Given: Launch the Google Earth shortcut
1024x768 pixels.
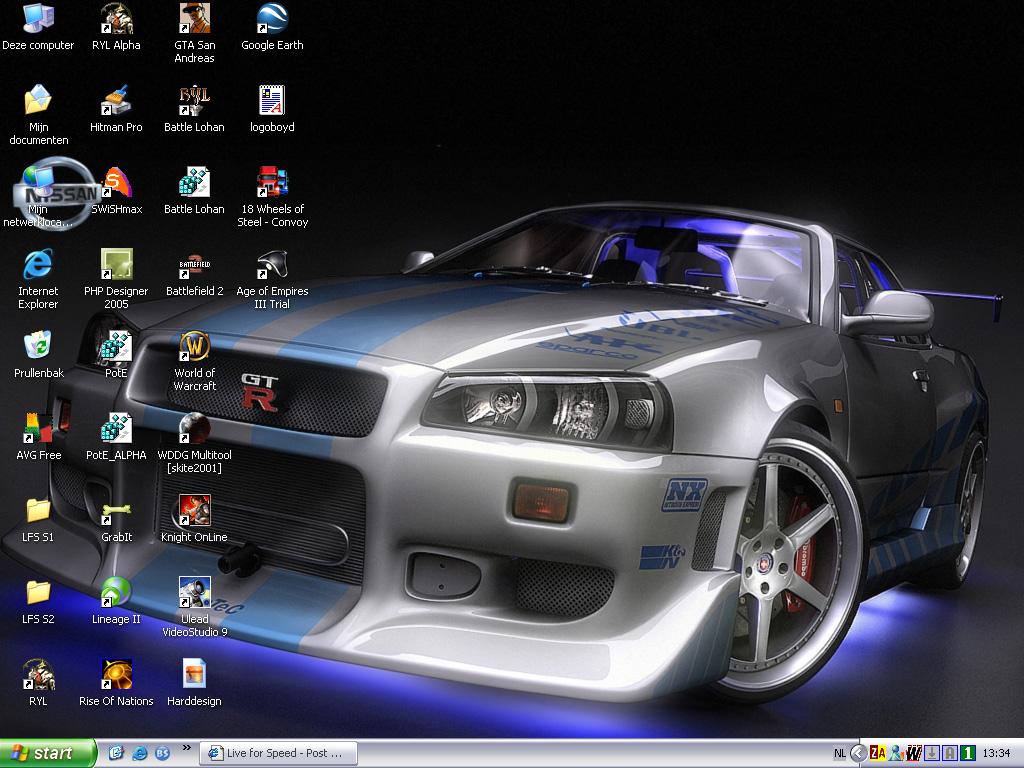Looking at the screenshot, I should point(272,27).
